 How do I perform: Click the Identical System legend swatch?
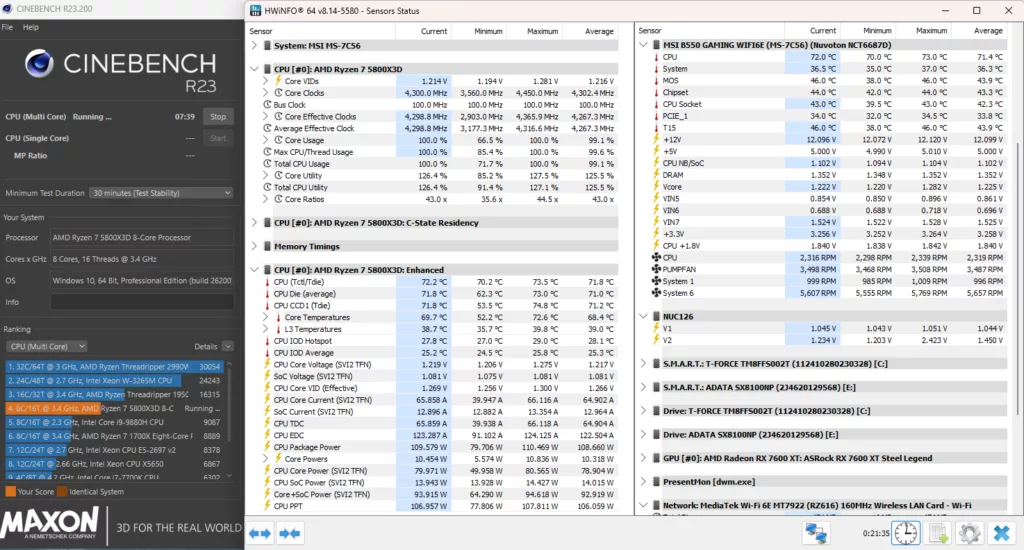(62, 492)
